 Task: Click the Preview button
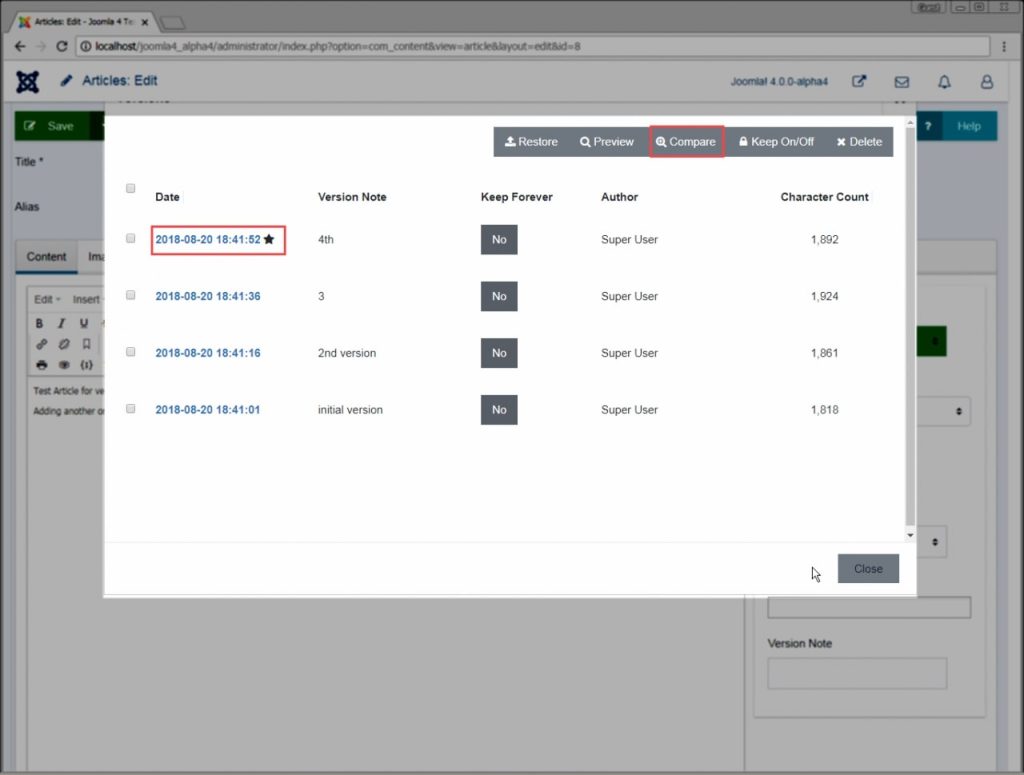coord(607,142)
